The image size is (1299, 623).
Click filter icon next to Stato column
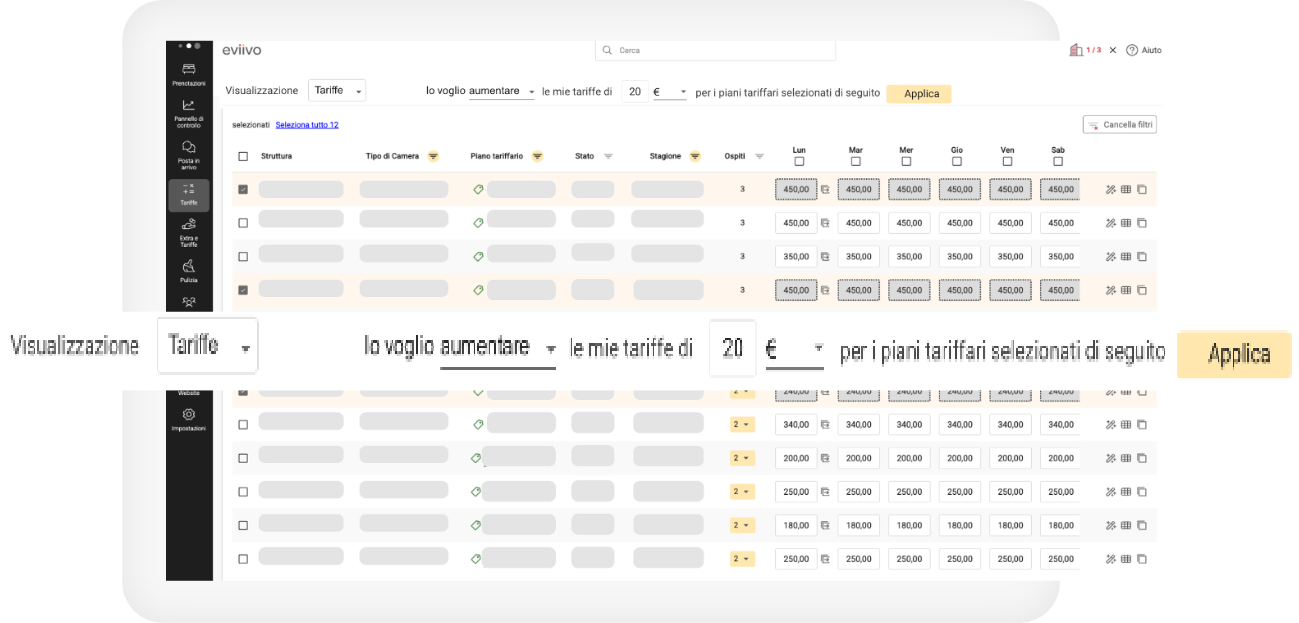[608, 156]
